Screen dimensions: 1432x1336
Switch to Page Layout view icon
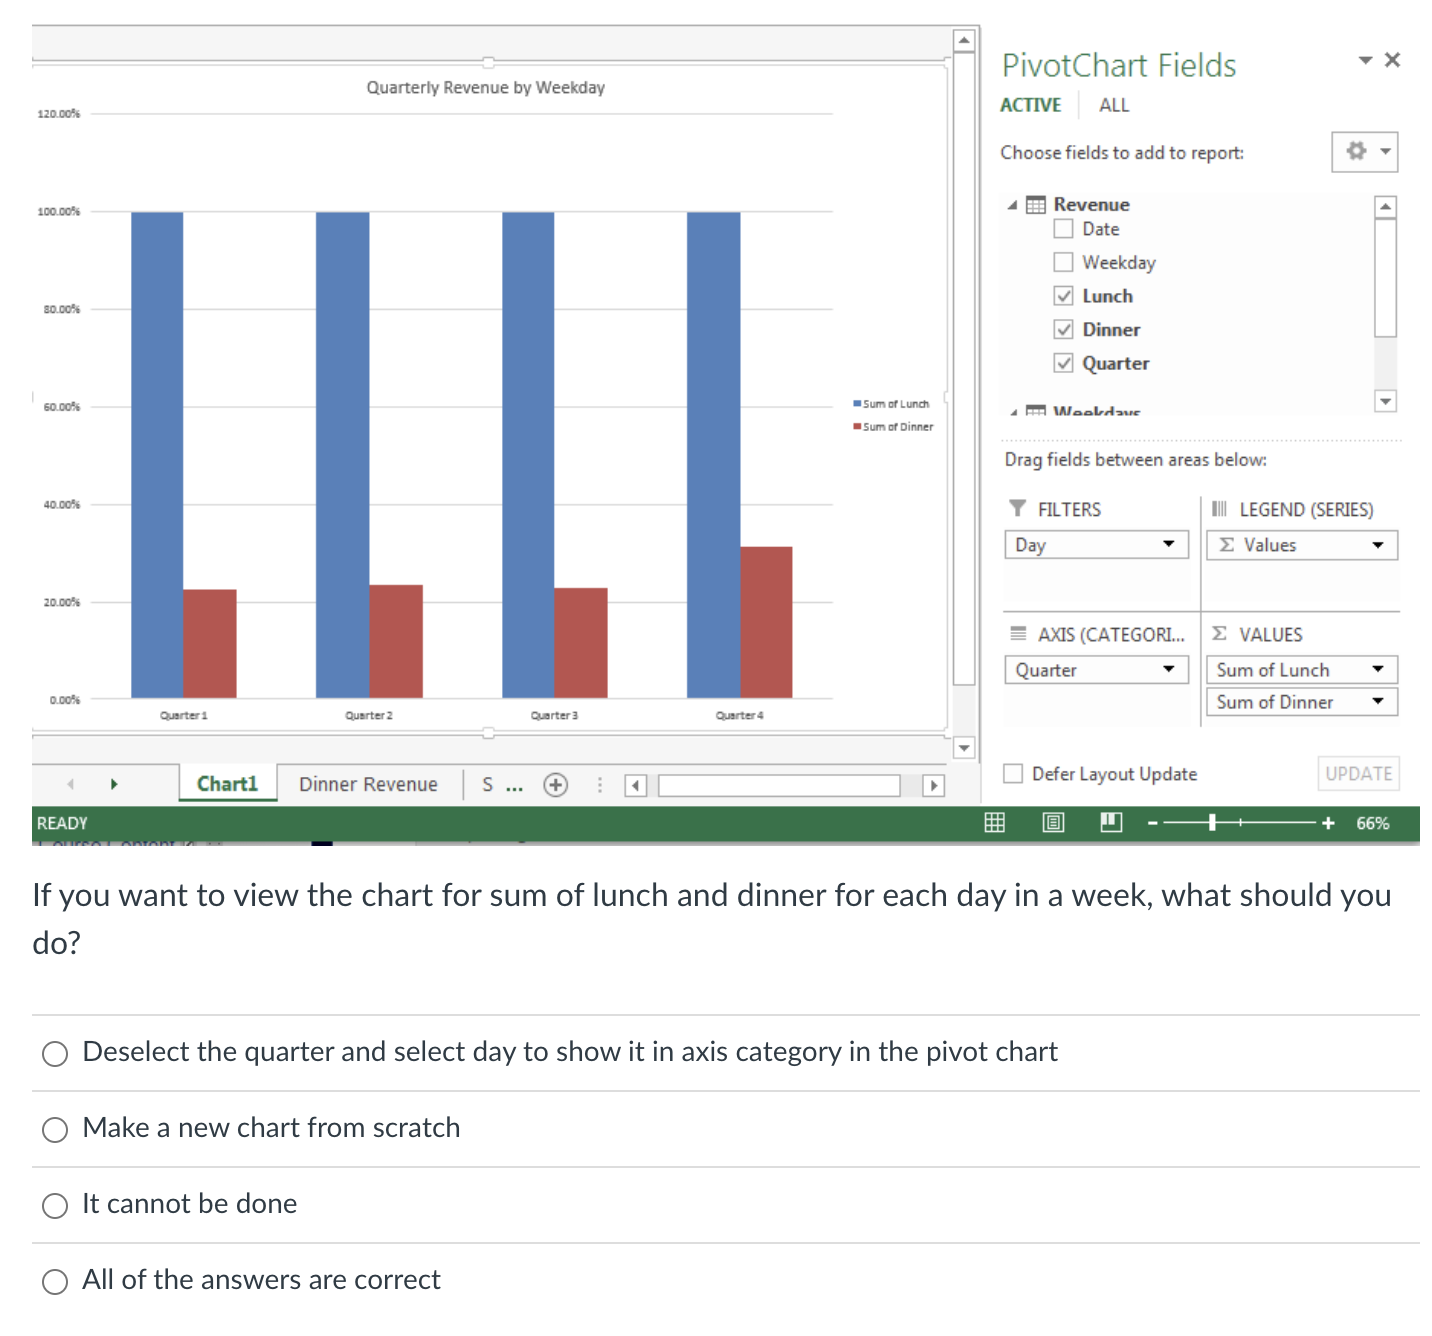coord(1053,823)
